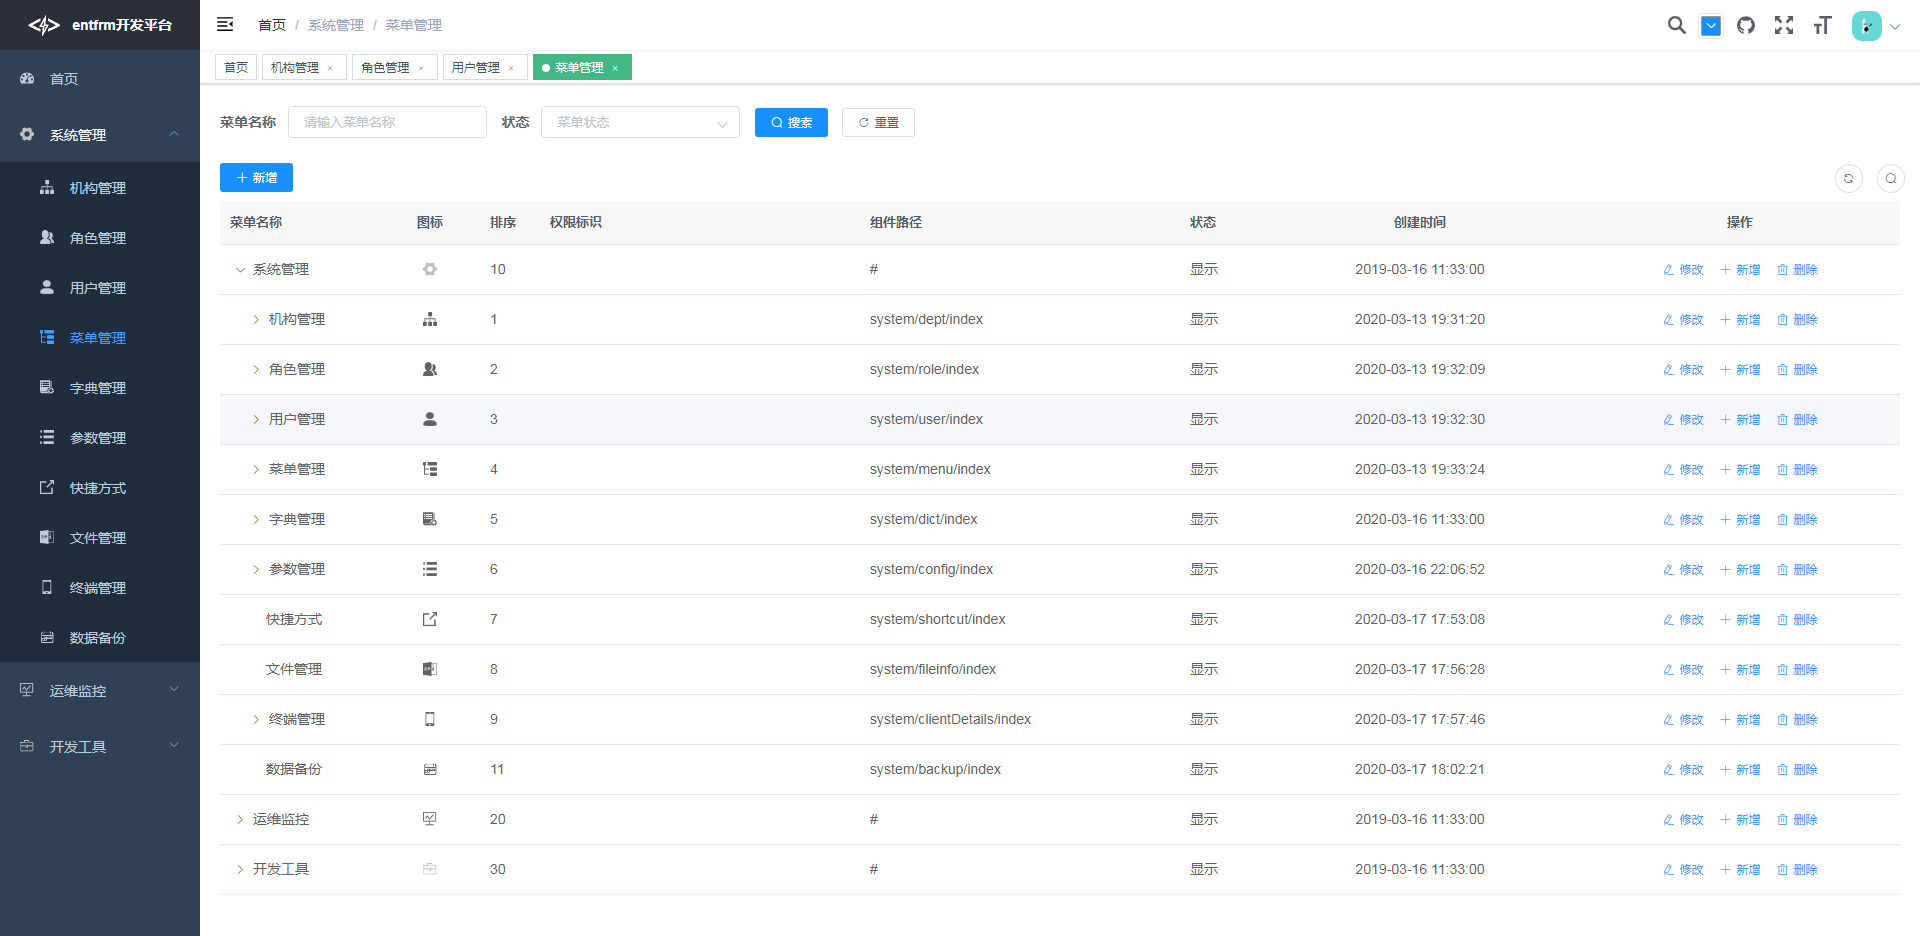This screenshot has width=1920, height=936.
Task: Click the monitor icon in 运维监控 row
Action: (430, 819)
